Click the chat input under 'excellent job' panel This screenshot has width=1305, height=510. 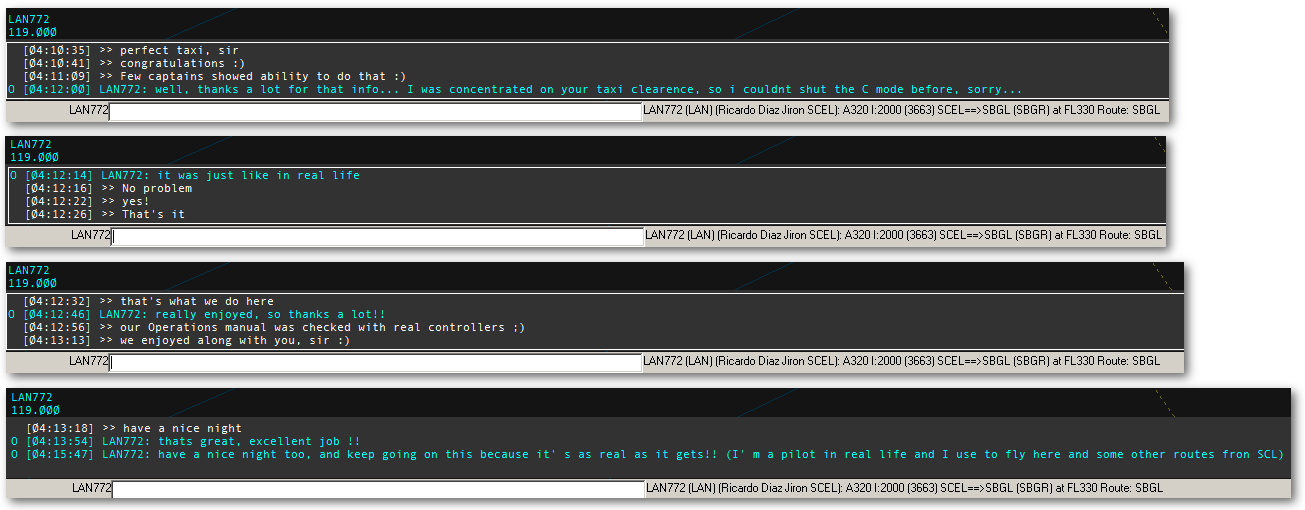coord(378,489)
